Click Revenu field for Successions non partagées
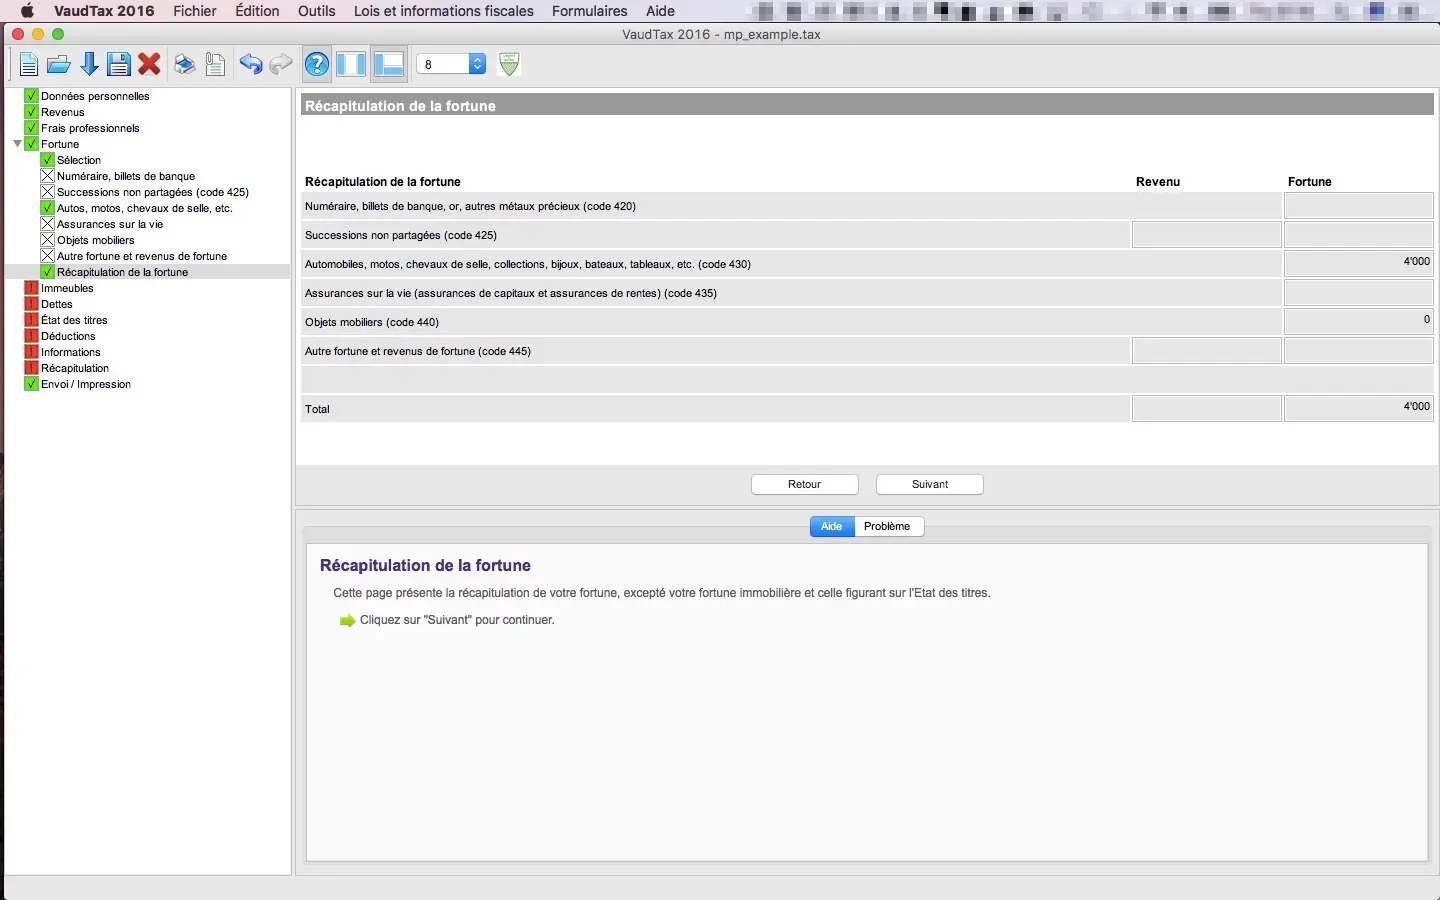1440x900 pixels. pyautogui.click(x=1207, y=235)
